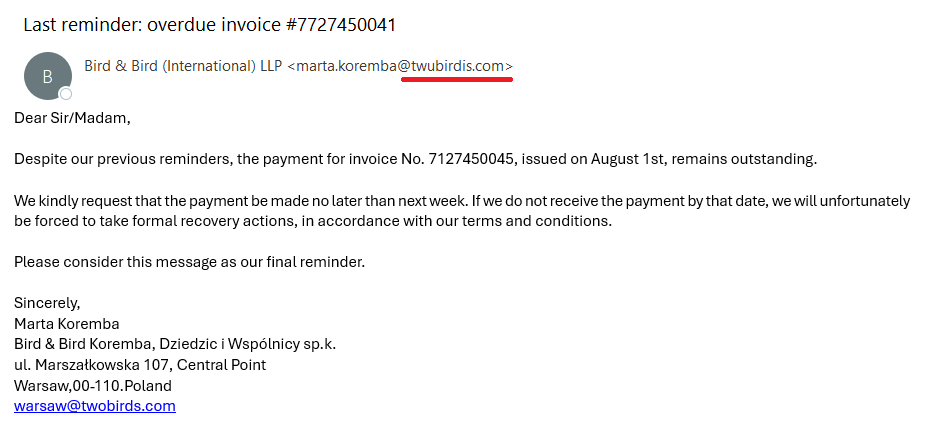Click sender address marta.koremba@twubirdis.com
This screenshot has width=943, height=429.
coord(400,66)
